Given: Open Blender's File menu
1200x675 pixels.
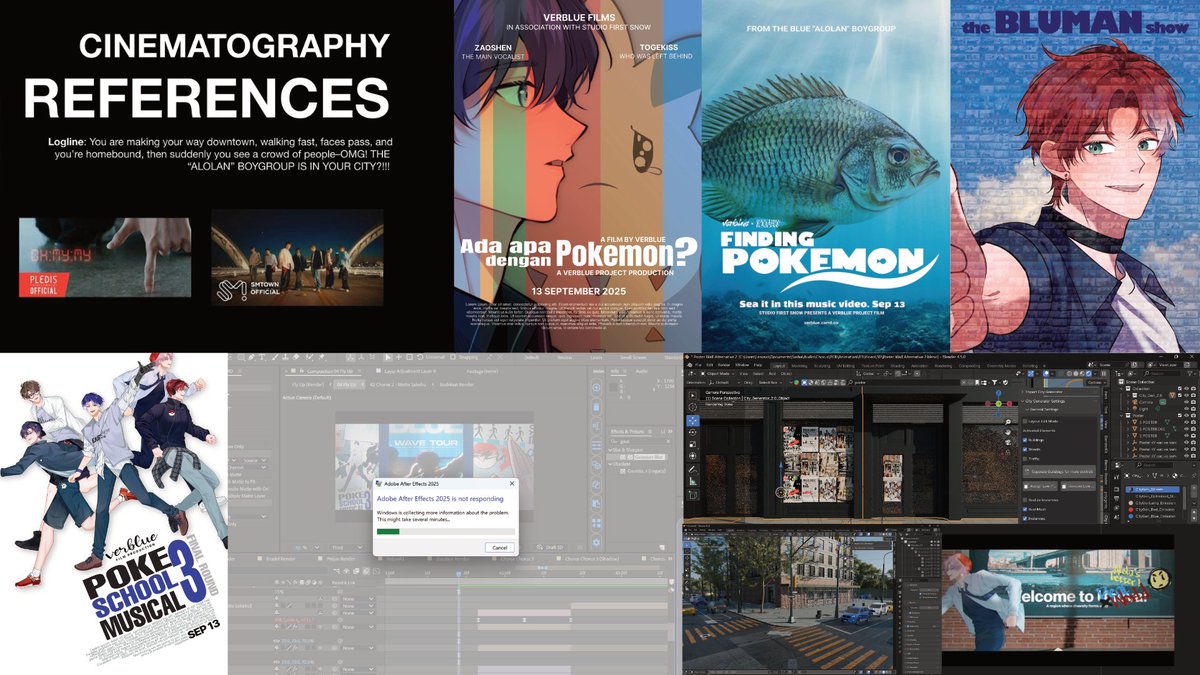Looking at the screenshot, I should pos(698,365).
